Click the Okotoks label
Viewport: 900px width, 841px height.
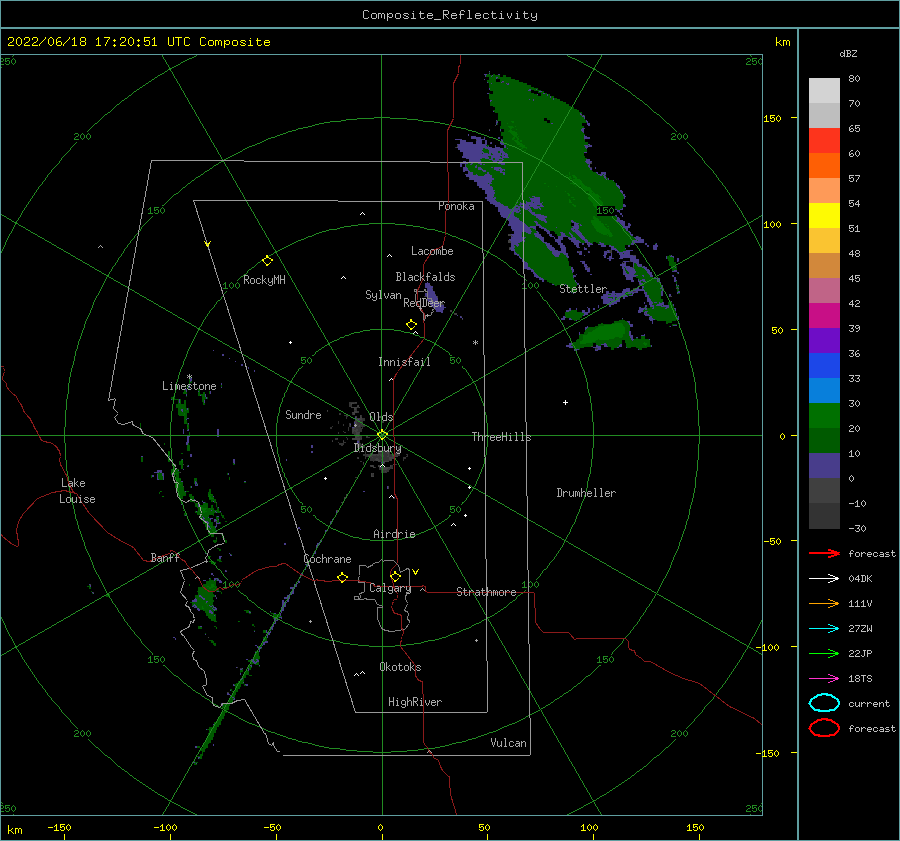400,668
